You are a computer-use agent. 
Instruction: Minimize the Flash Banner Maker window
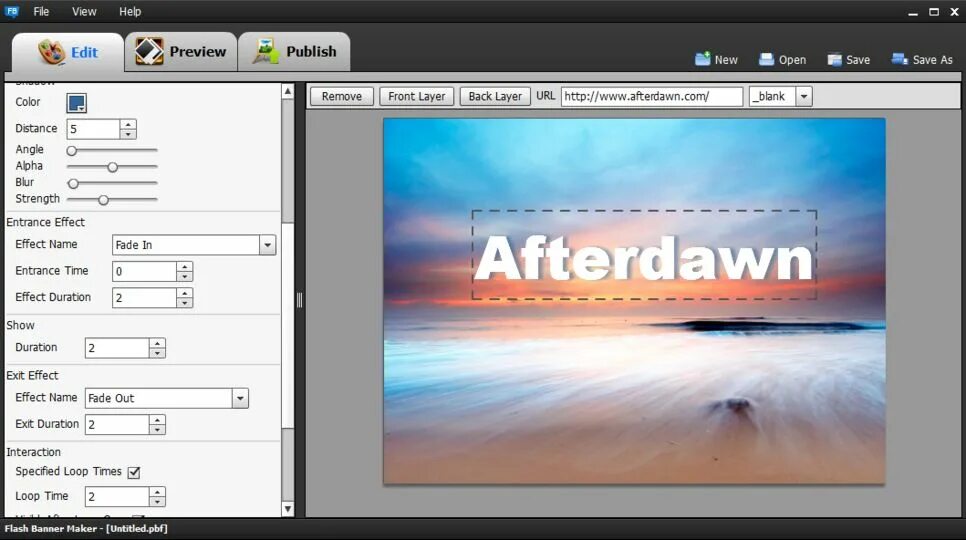click(x=913, y=12)
